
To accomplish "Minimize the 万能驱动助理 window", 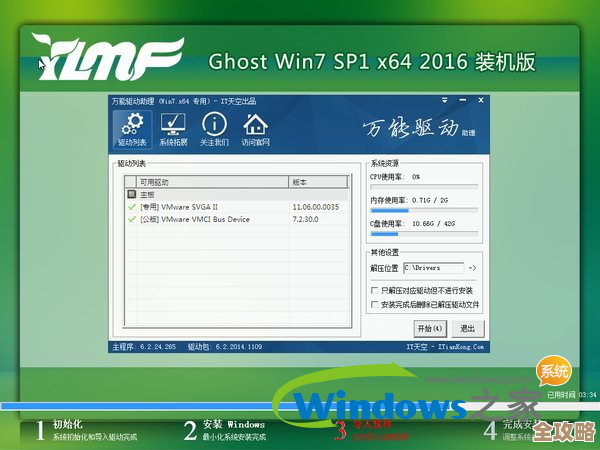I will [x=463, y=101].
